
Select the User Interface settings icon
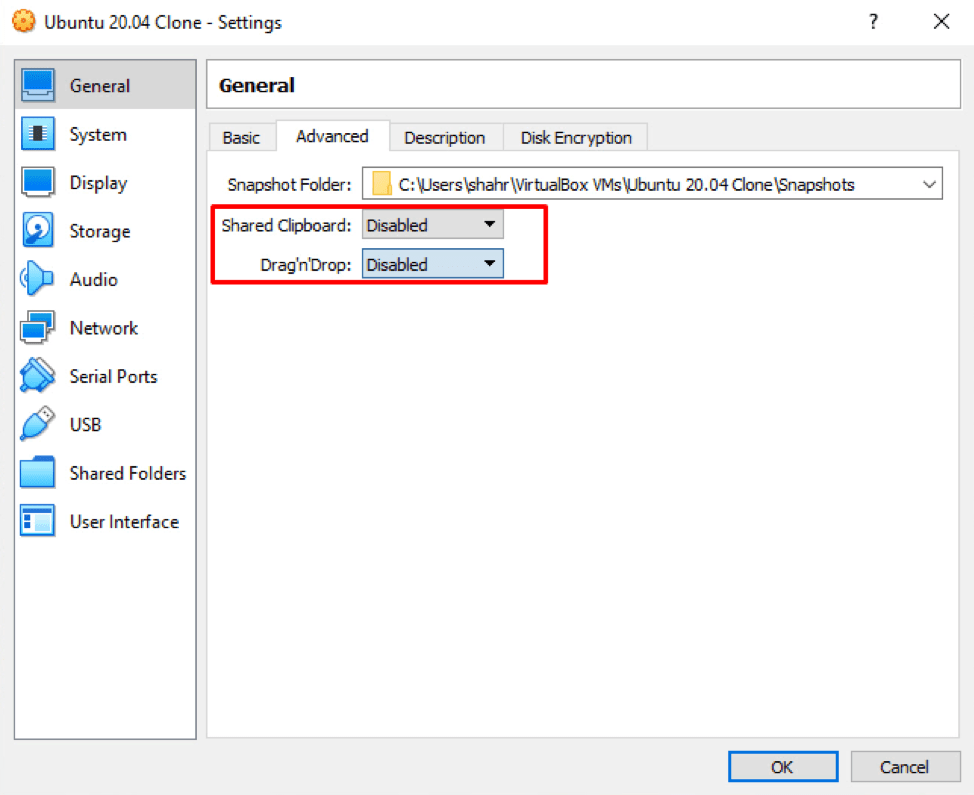36,521
